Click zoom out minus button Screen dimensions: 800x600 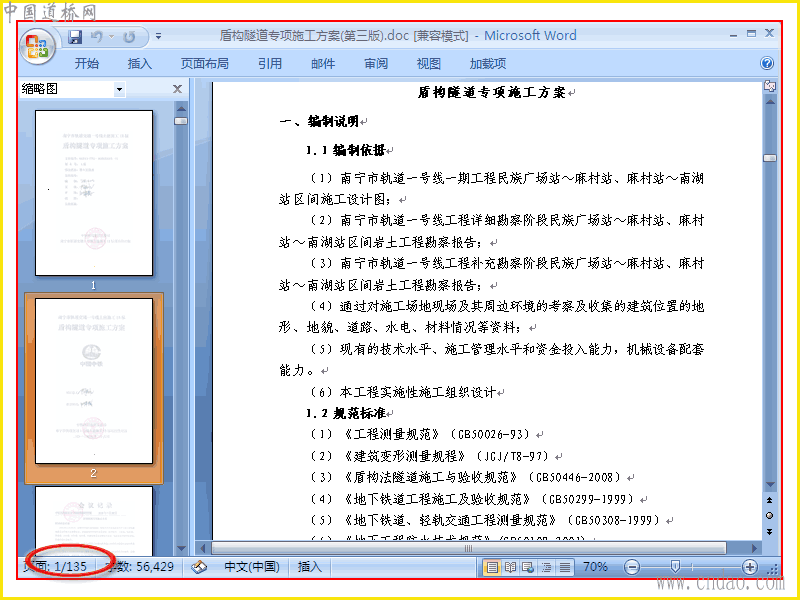click(x=632, y=567)
